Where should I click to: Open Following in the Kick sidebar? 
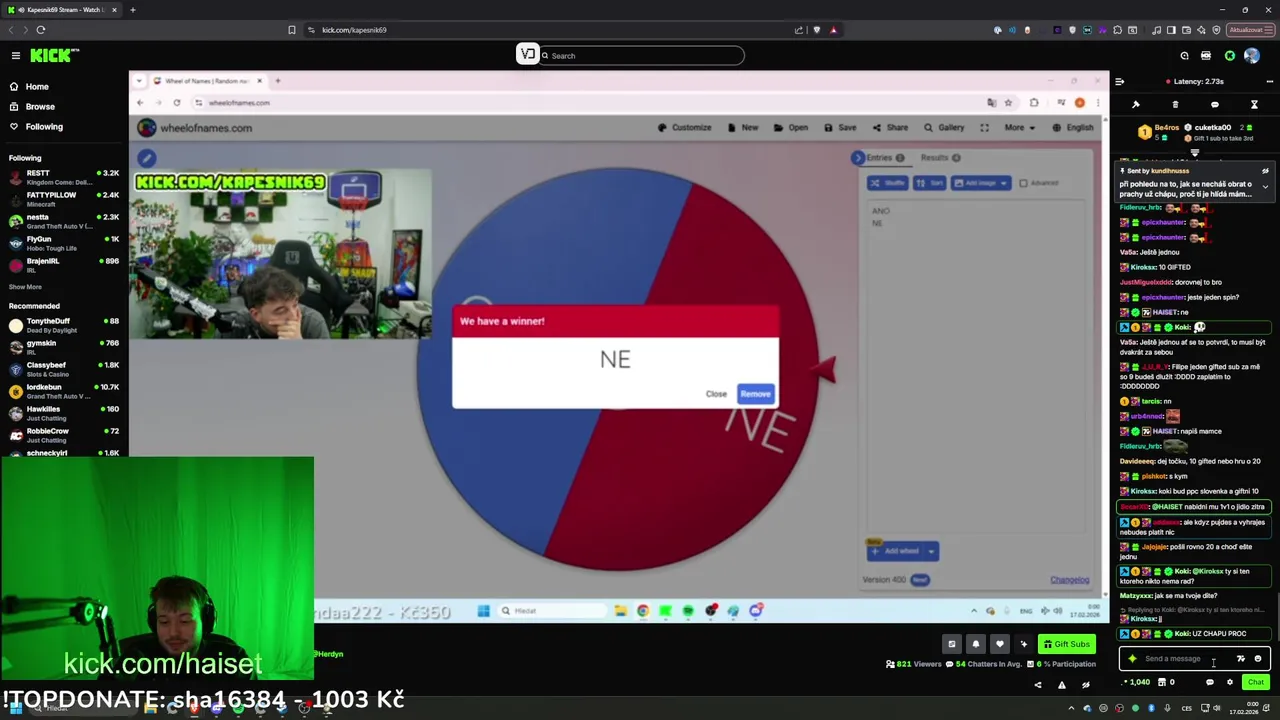point(36,127)
